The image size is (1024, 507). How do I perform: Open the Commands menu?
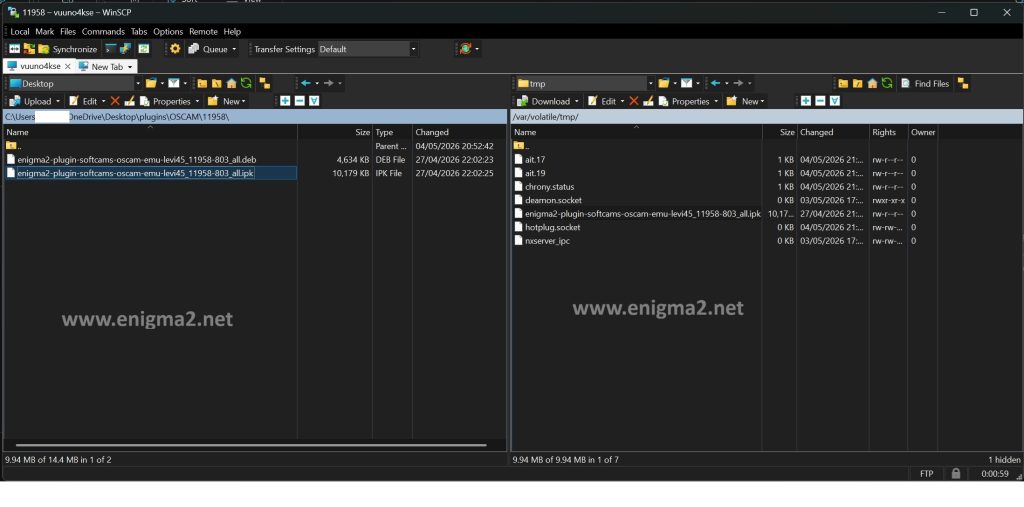(103, 31)
